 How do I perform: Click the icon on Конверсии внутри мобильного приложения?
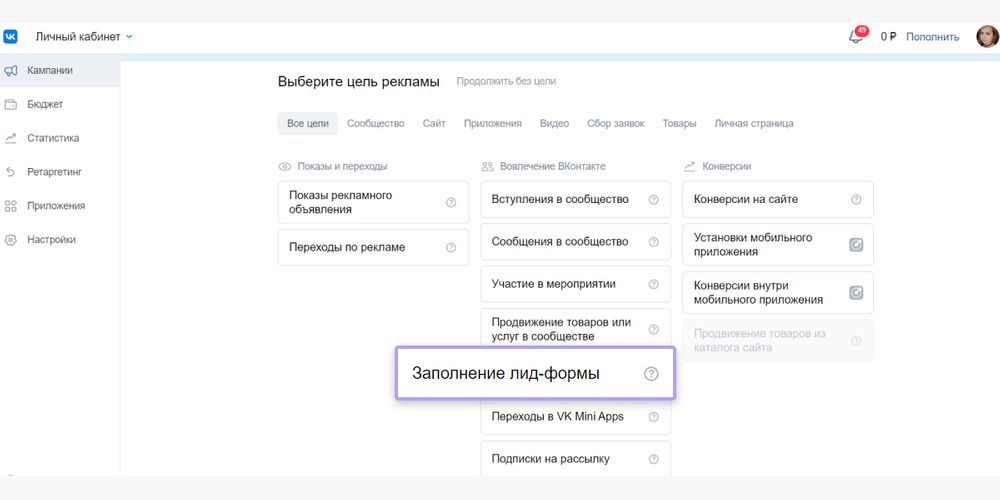point(856,293)
